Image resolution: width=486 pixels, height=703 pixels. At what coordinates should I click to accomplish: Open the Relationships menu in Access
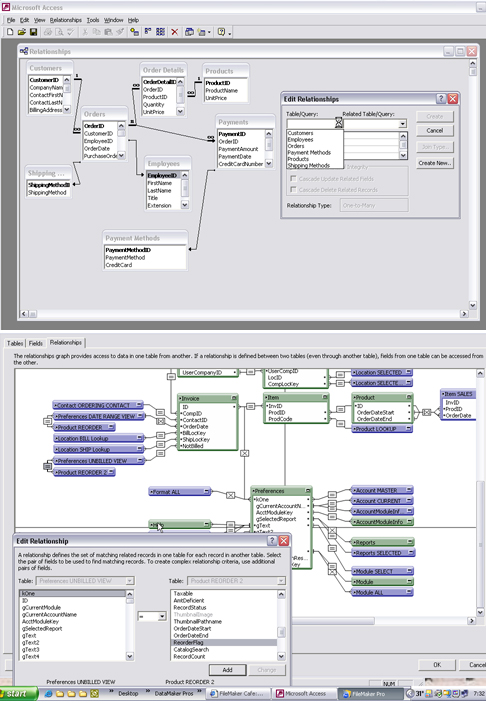click(x=66, y=20)
